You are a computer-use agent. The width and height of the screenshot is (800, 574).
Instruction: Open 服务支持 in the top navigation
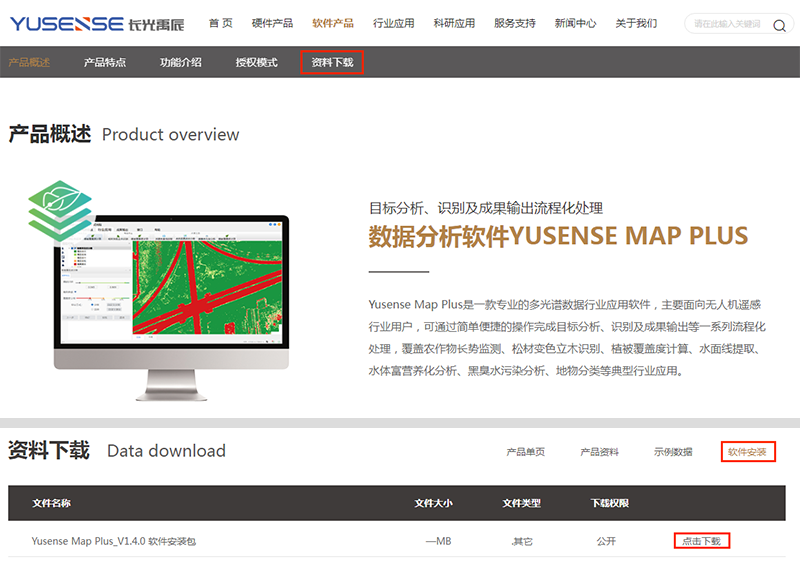515,23
